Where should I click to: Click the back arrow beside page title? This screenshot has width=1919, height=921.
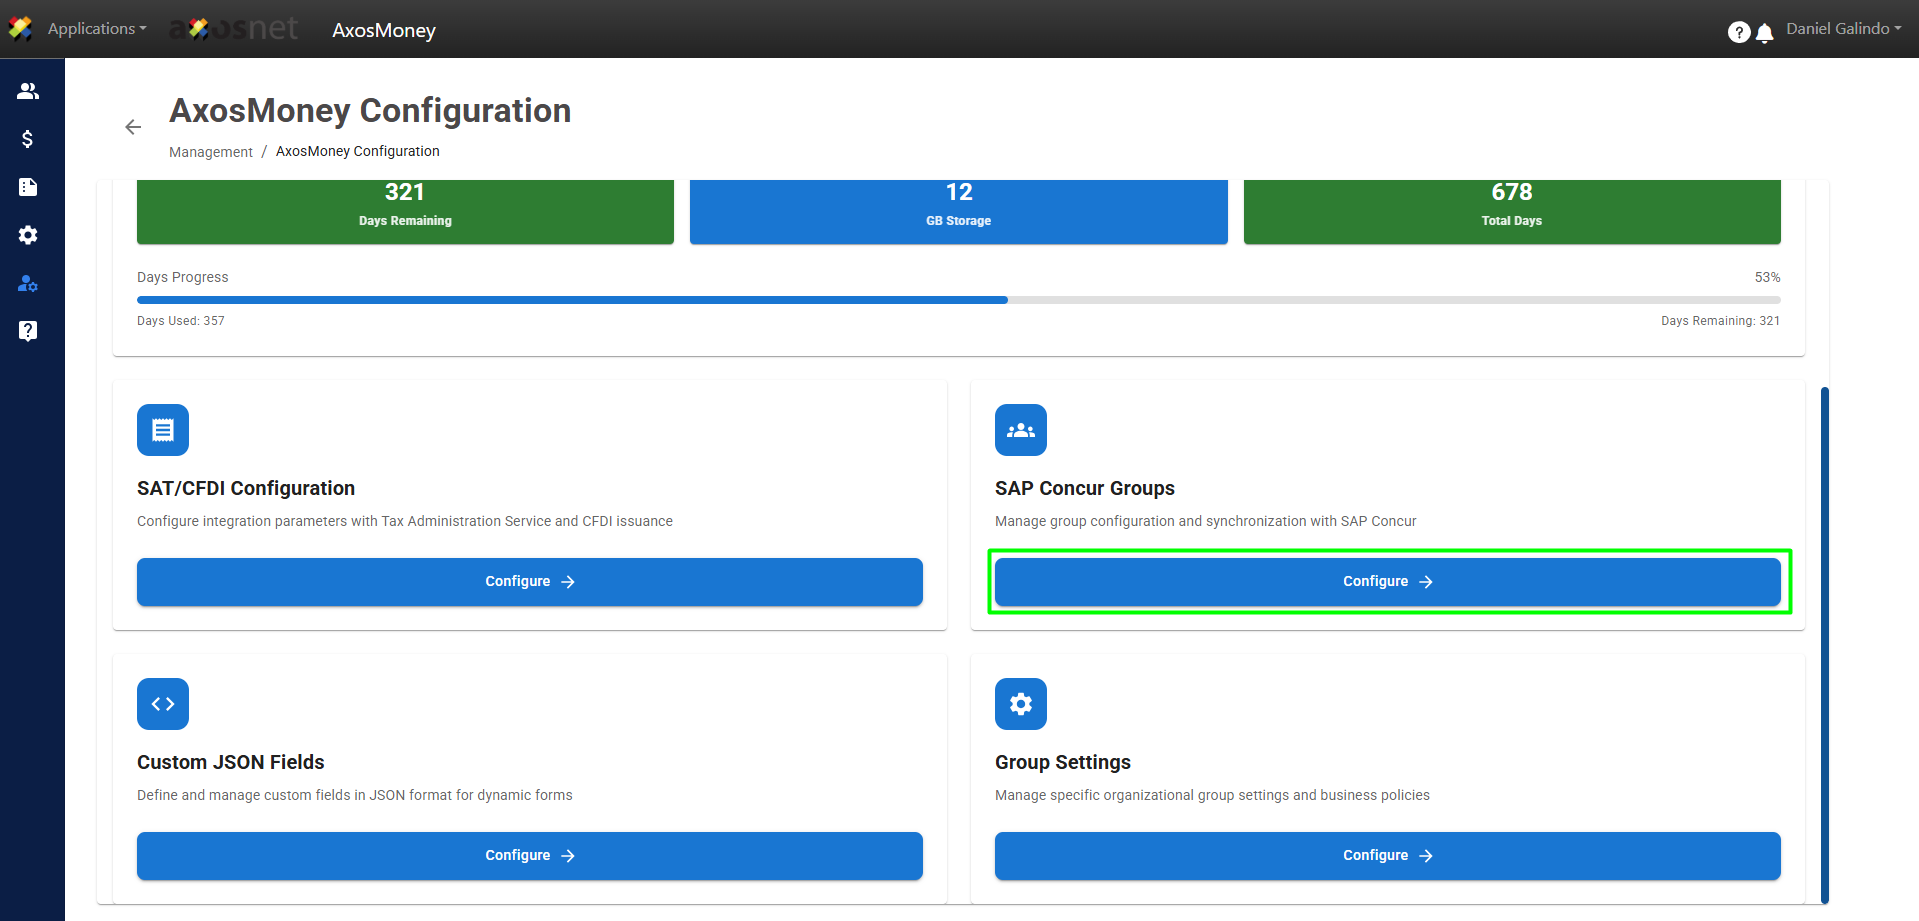133,127
